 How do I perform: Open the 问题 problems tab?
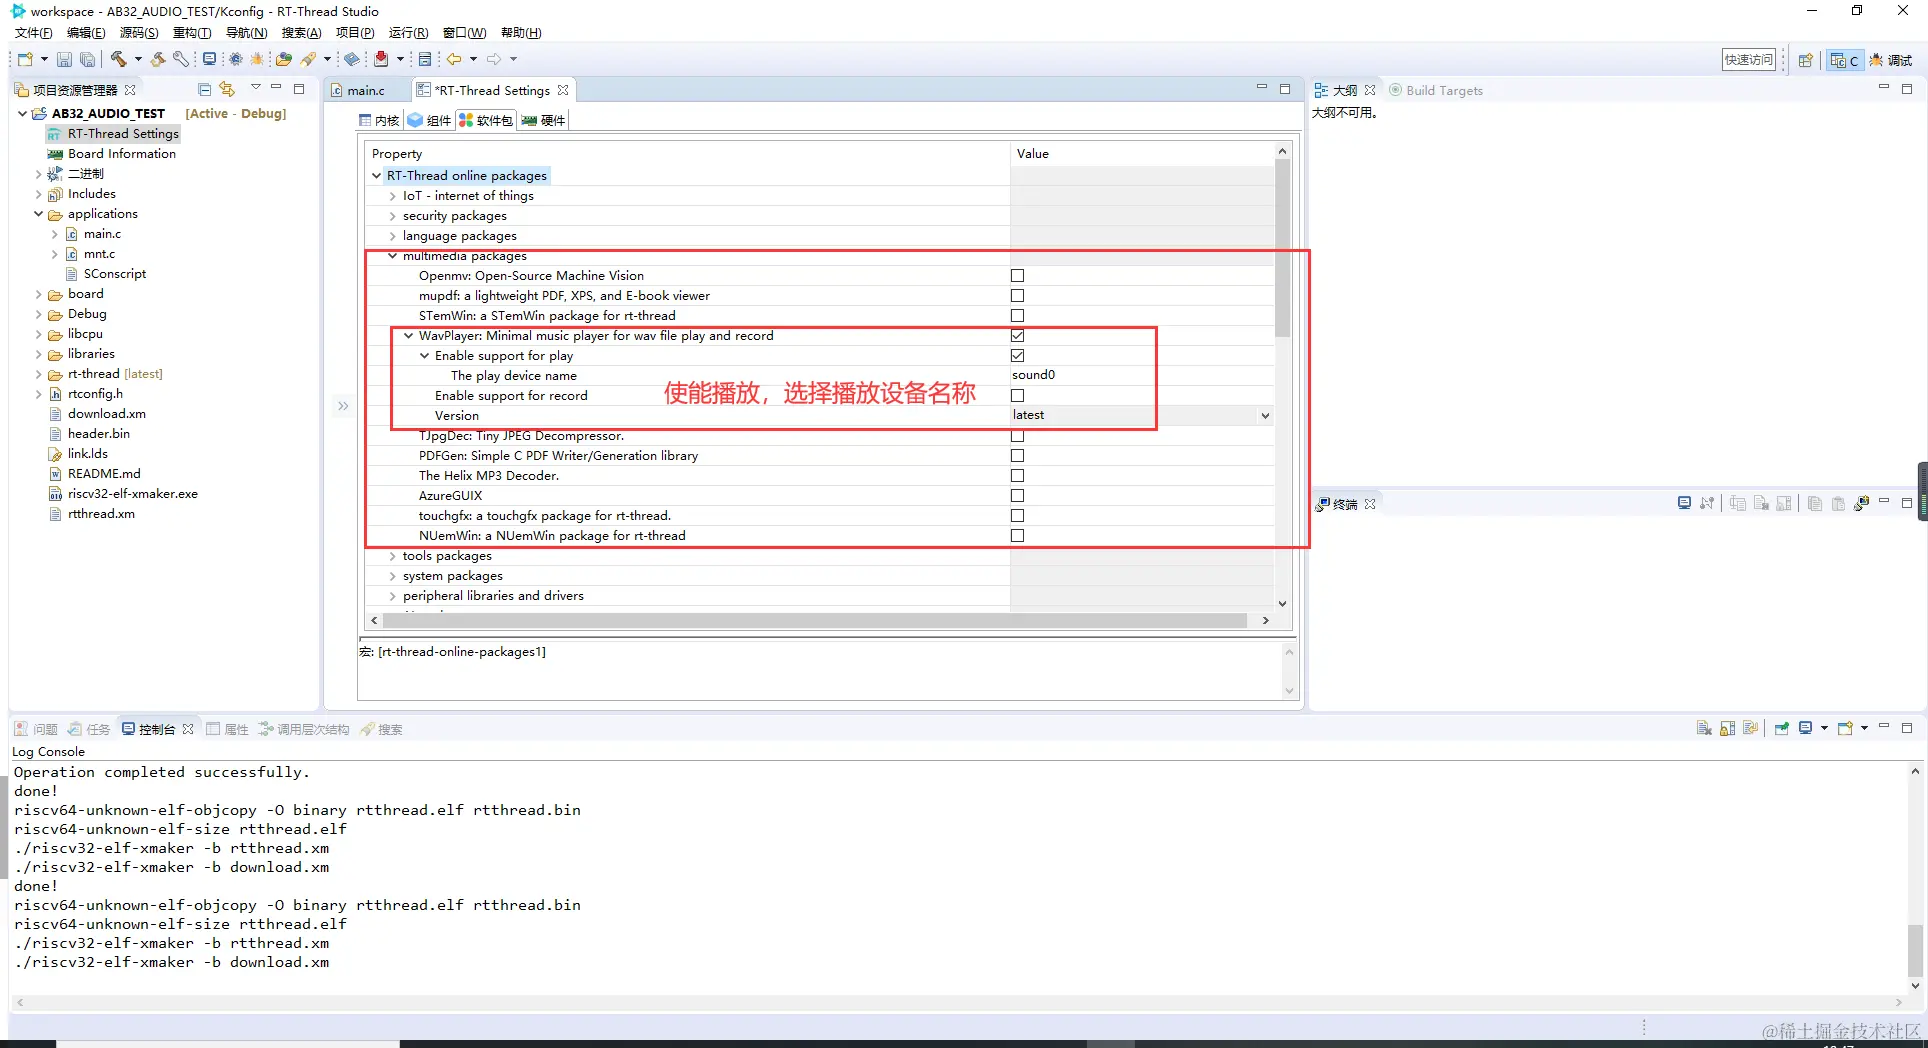pyautogui.click(x=36, y=729)
